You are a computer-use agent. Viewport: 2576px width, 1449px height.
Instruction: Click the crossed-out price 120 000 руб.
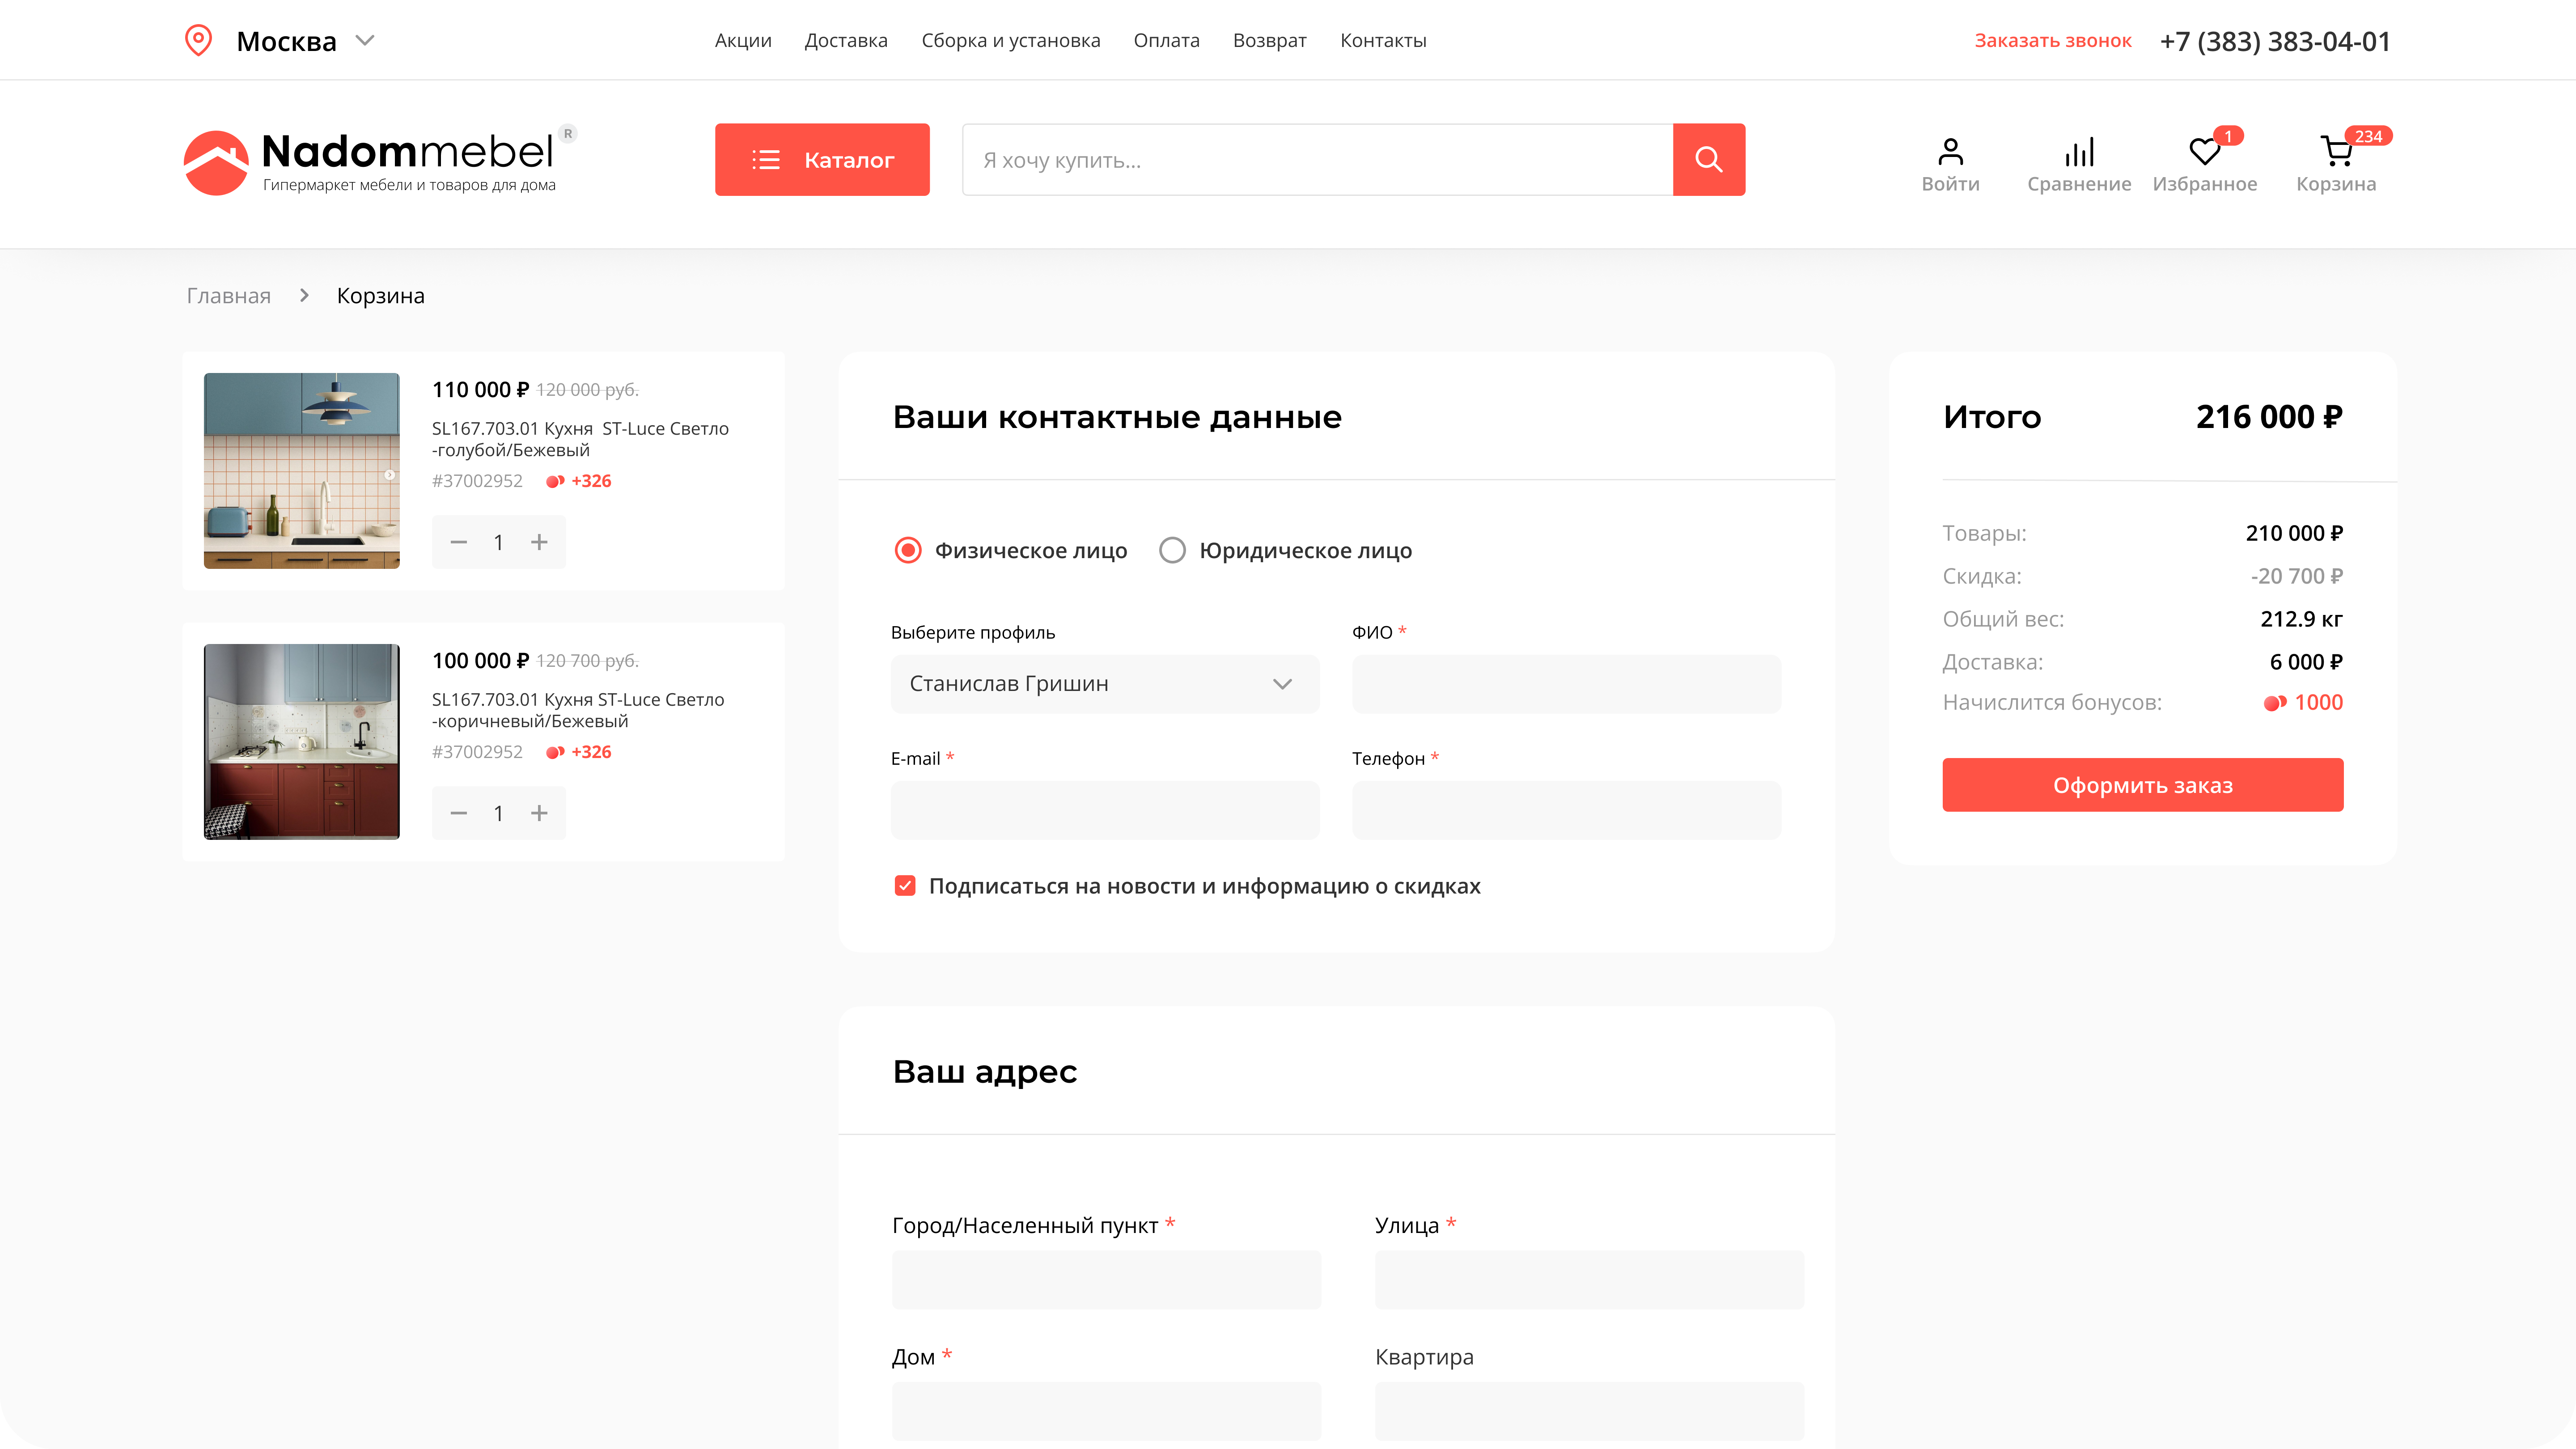587,390
